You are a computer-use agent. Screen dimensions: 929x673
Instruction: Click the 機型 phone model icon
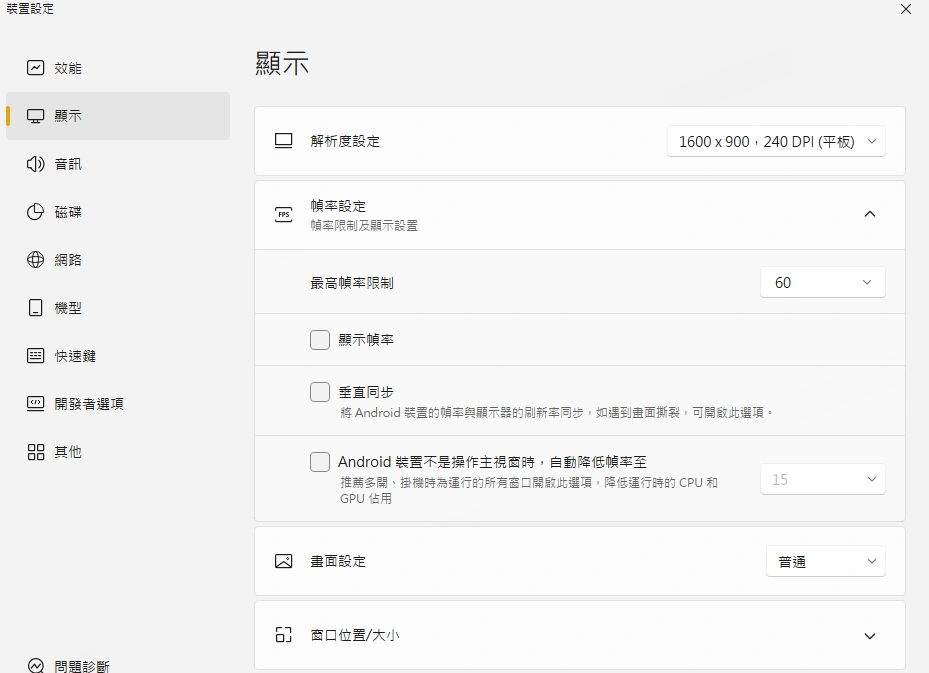click(36, 307)
